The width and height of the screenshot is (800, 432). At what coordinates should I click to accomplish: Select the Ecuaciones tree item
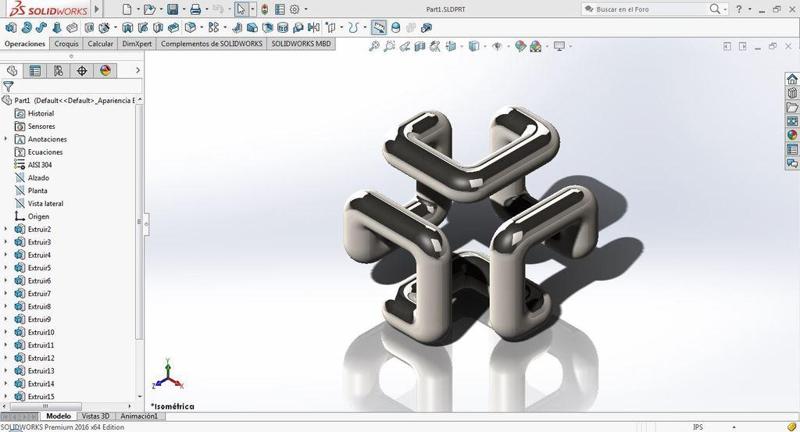tap(45, 152)
